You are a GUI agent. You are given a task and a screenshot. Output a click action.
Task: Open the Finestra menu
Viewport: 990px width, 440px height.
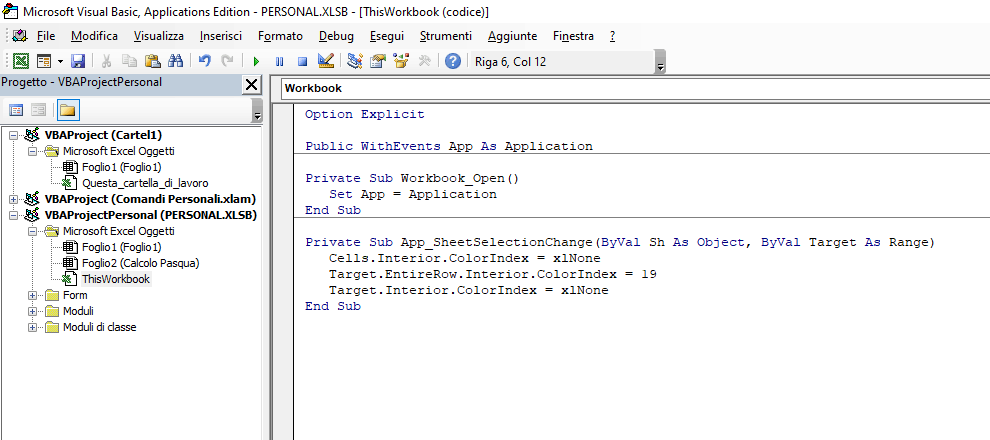pyautogui.click(x=573, y=36)
